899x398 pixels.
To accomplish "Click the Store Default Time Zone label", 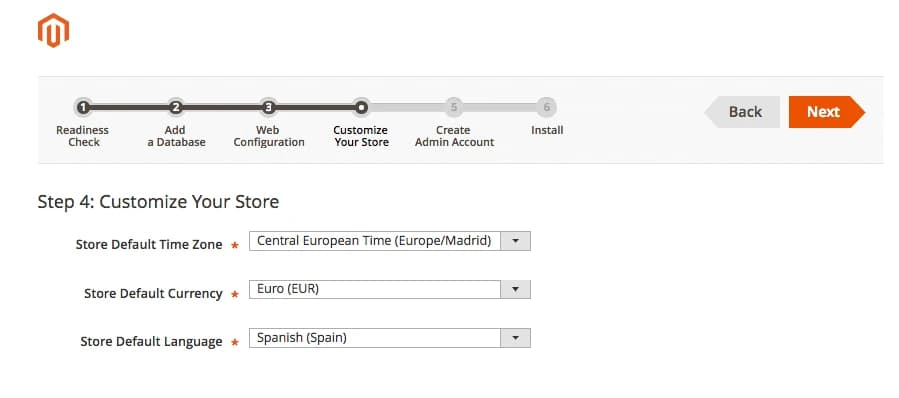I will 149,244.
